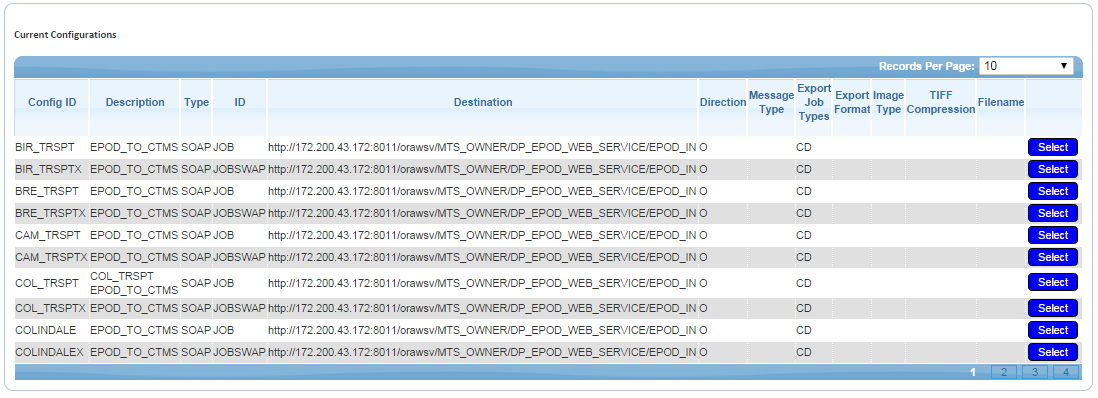Select the BIR_TRSPTX configuration row
1098x398 pixels.
click(x=1052, y=169)
